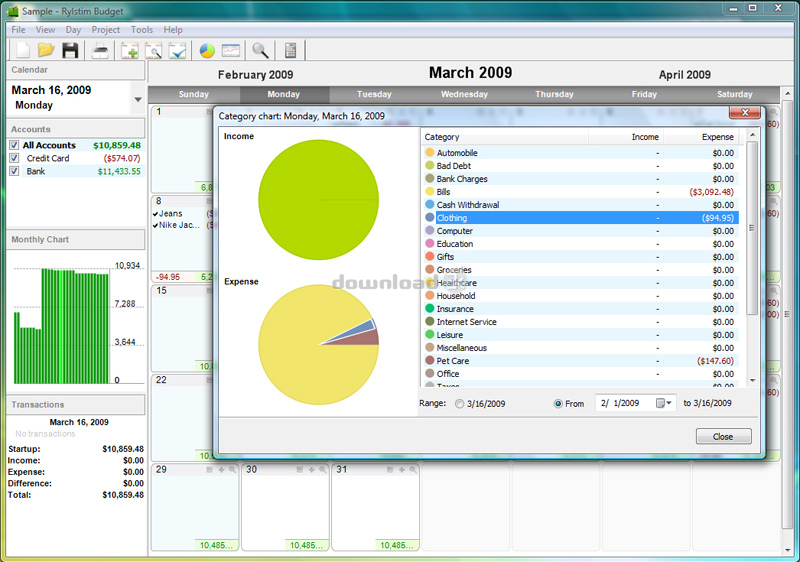800x562 pixels.
Task: Open the calculator tool icon
Action: [291, 50]
